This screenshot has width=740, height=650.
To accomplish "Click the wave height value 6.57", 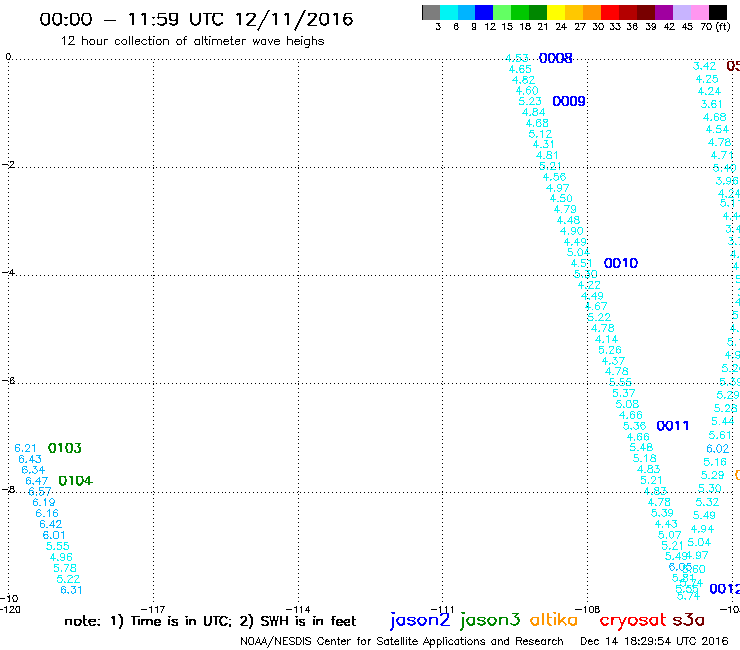I will tap(40, 491).
